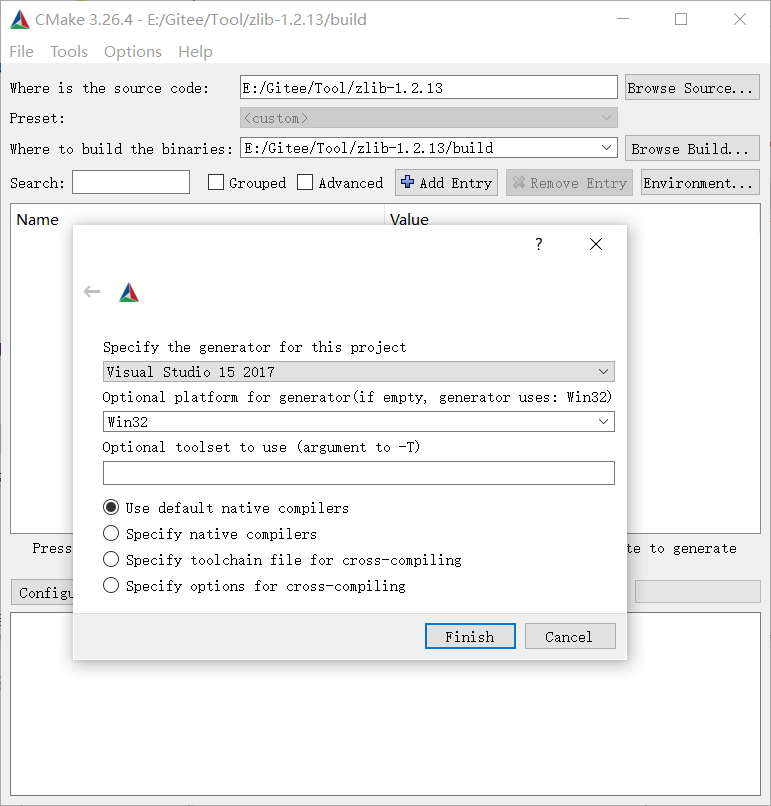
Task: Click the Add Entry button
Action: [x=446, y=182]
